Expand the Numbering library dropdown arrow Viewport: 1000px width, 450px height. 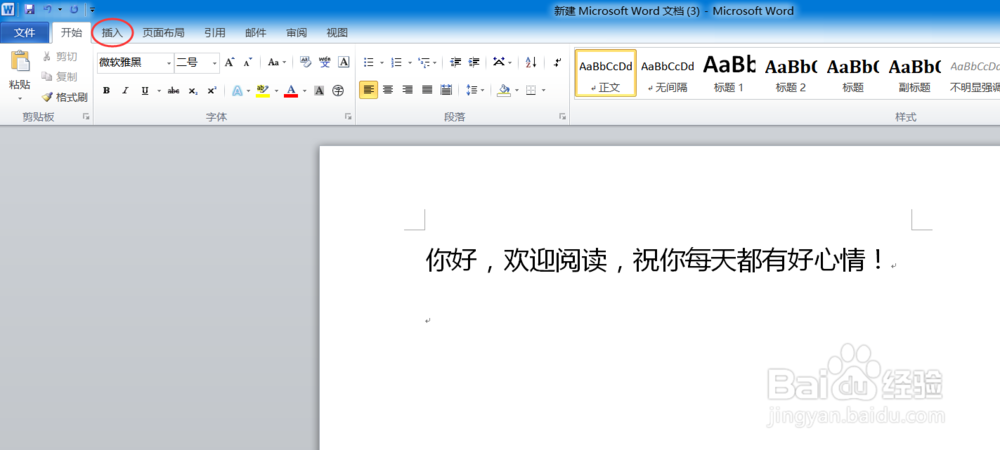tap(409, 63)
